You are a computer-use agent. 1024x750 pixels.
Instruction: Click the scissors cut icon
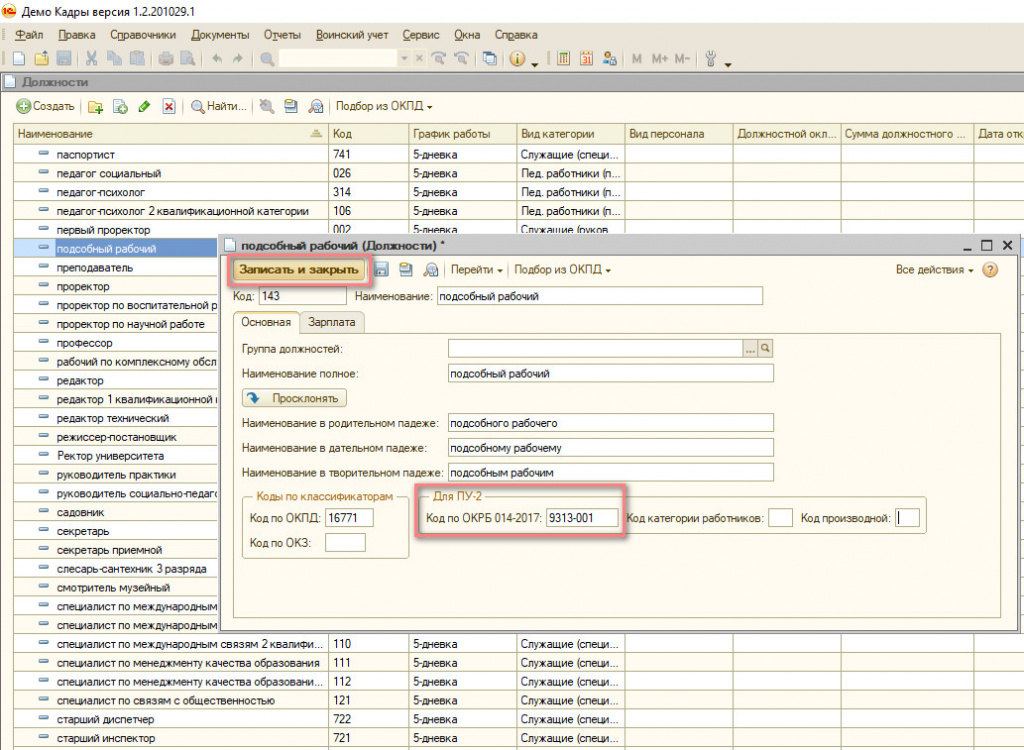[x=91, y=59]
